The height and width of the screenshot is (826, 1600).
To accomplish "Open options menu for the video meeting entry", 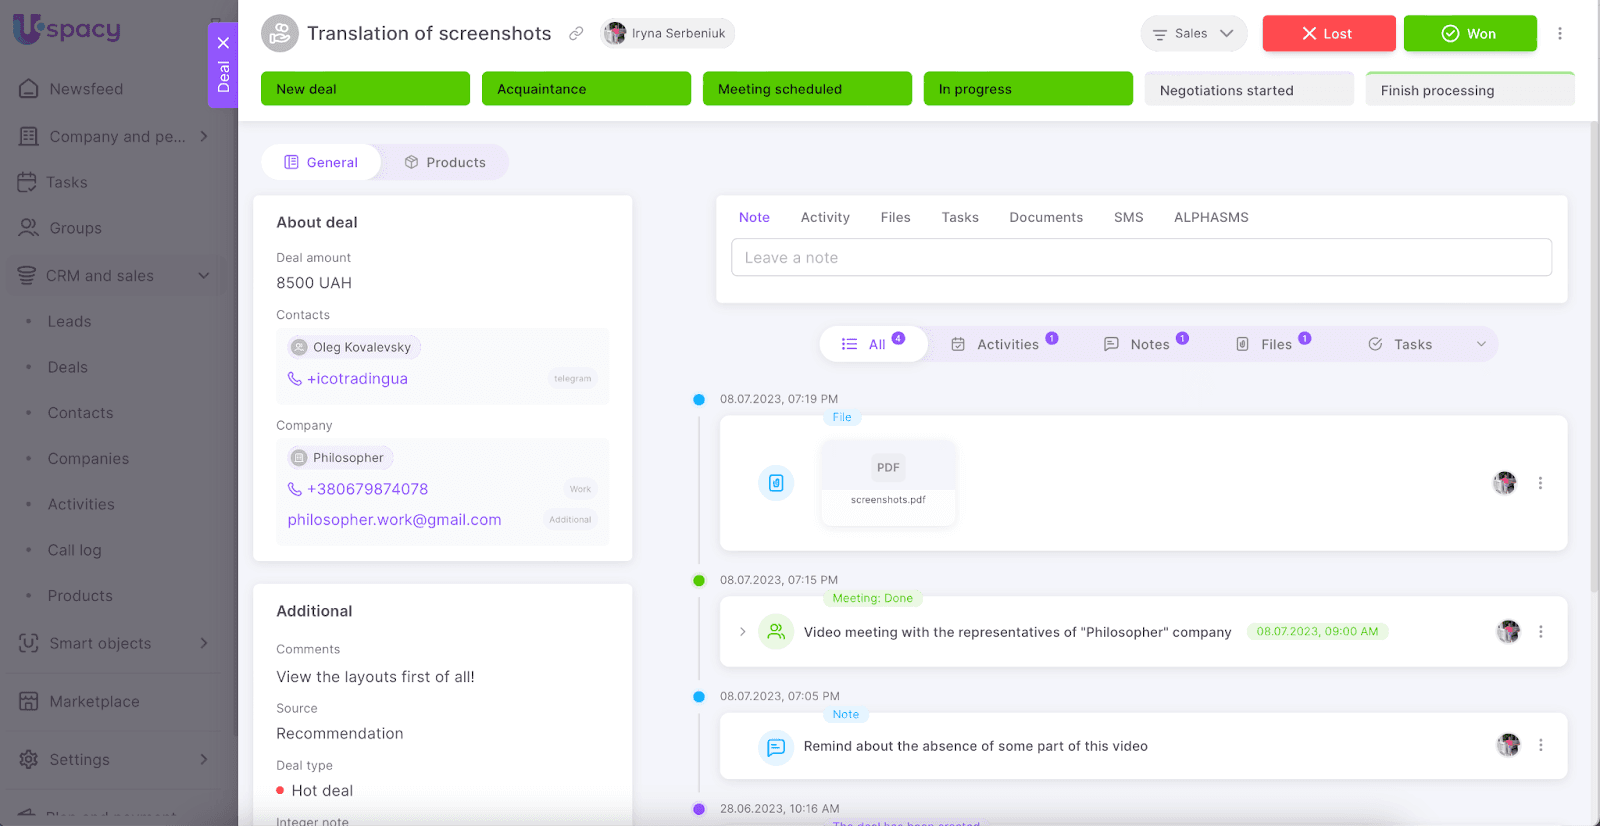I will (x=1540, y=632).
